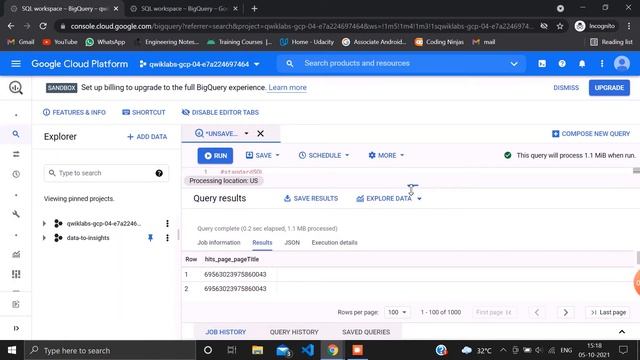The height and width of the screenshot is (360, 640).
Task: Open the More dropdown
Action: pyautogui.click(x=386, y=156)
